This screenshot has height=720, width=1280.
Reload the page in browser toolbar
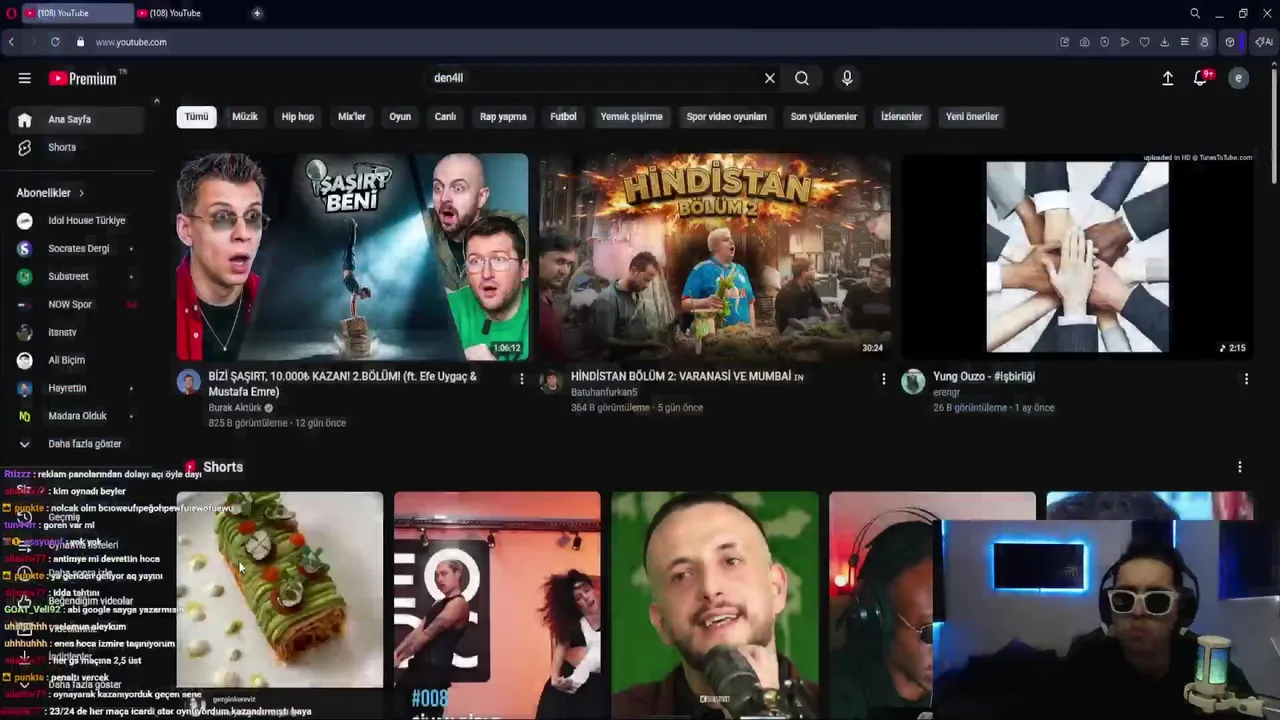tap(55, 42)
